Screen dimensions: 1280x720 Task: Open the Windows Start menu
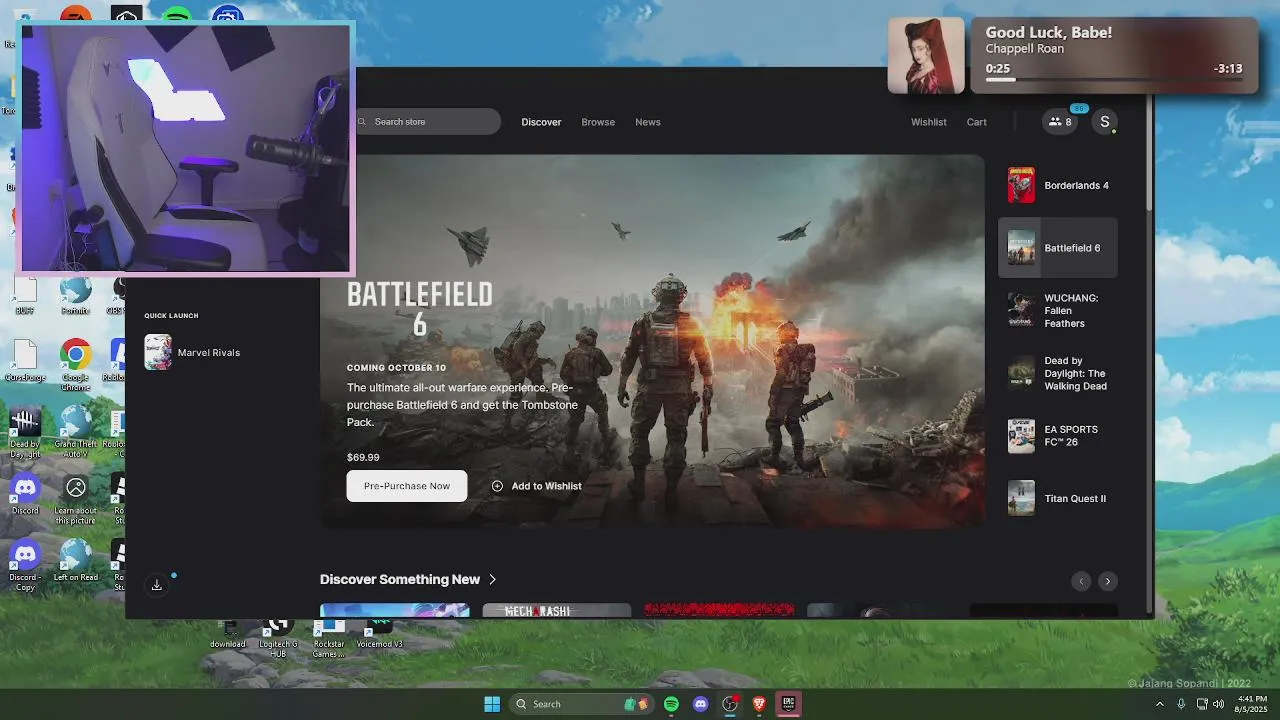[492, 704]
